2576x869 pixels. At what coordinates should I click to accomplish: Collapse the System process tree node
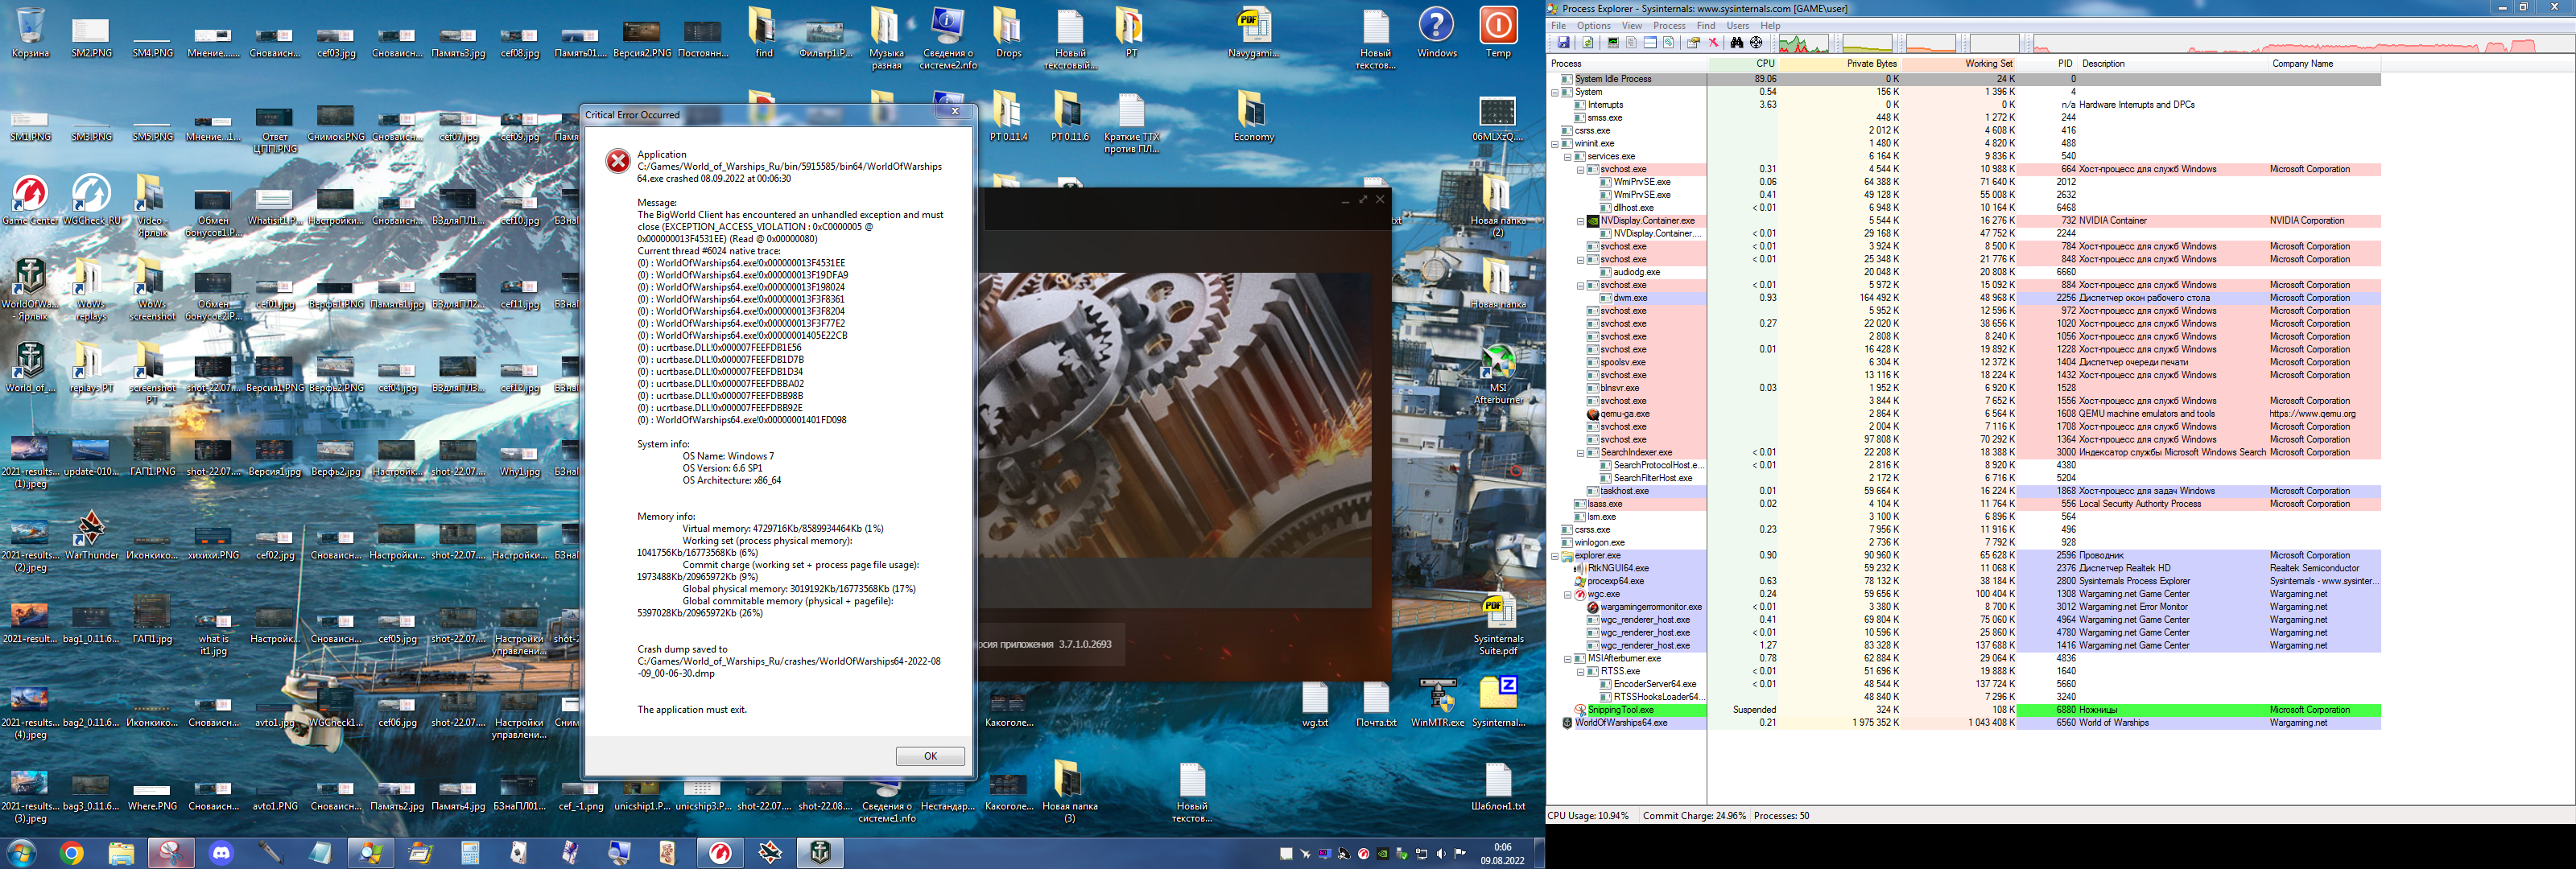pos(1555,92)
